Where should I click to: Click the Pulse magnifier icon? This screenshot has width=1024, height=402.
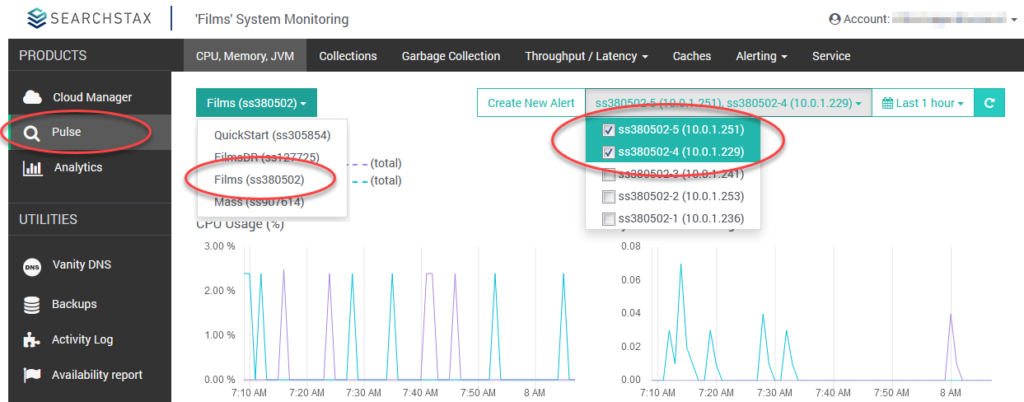tap(32, 133)
